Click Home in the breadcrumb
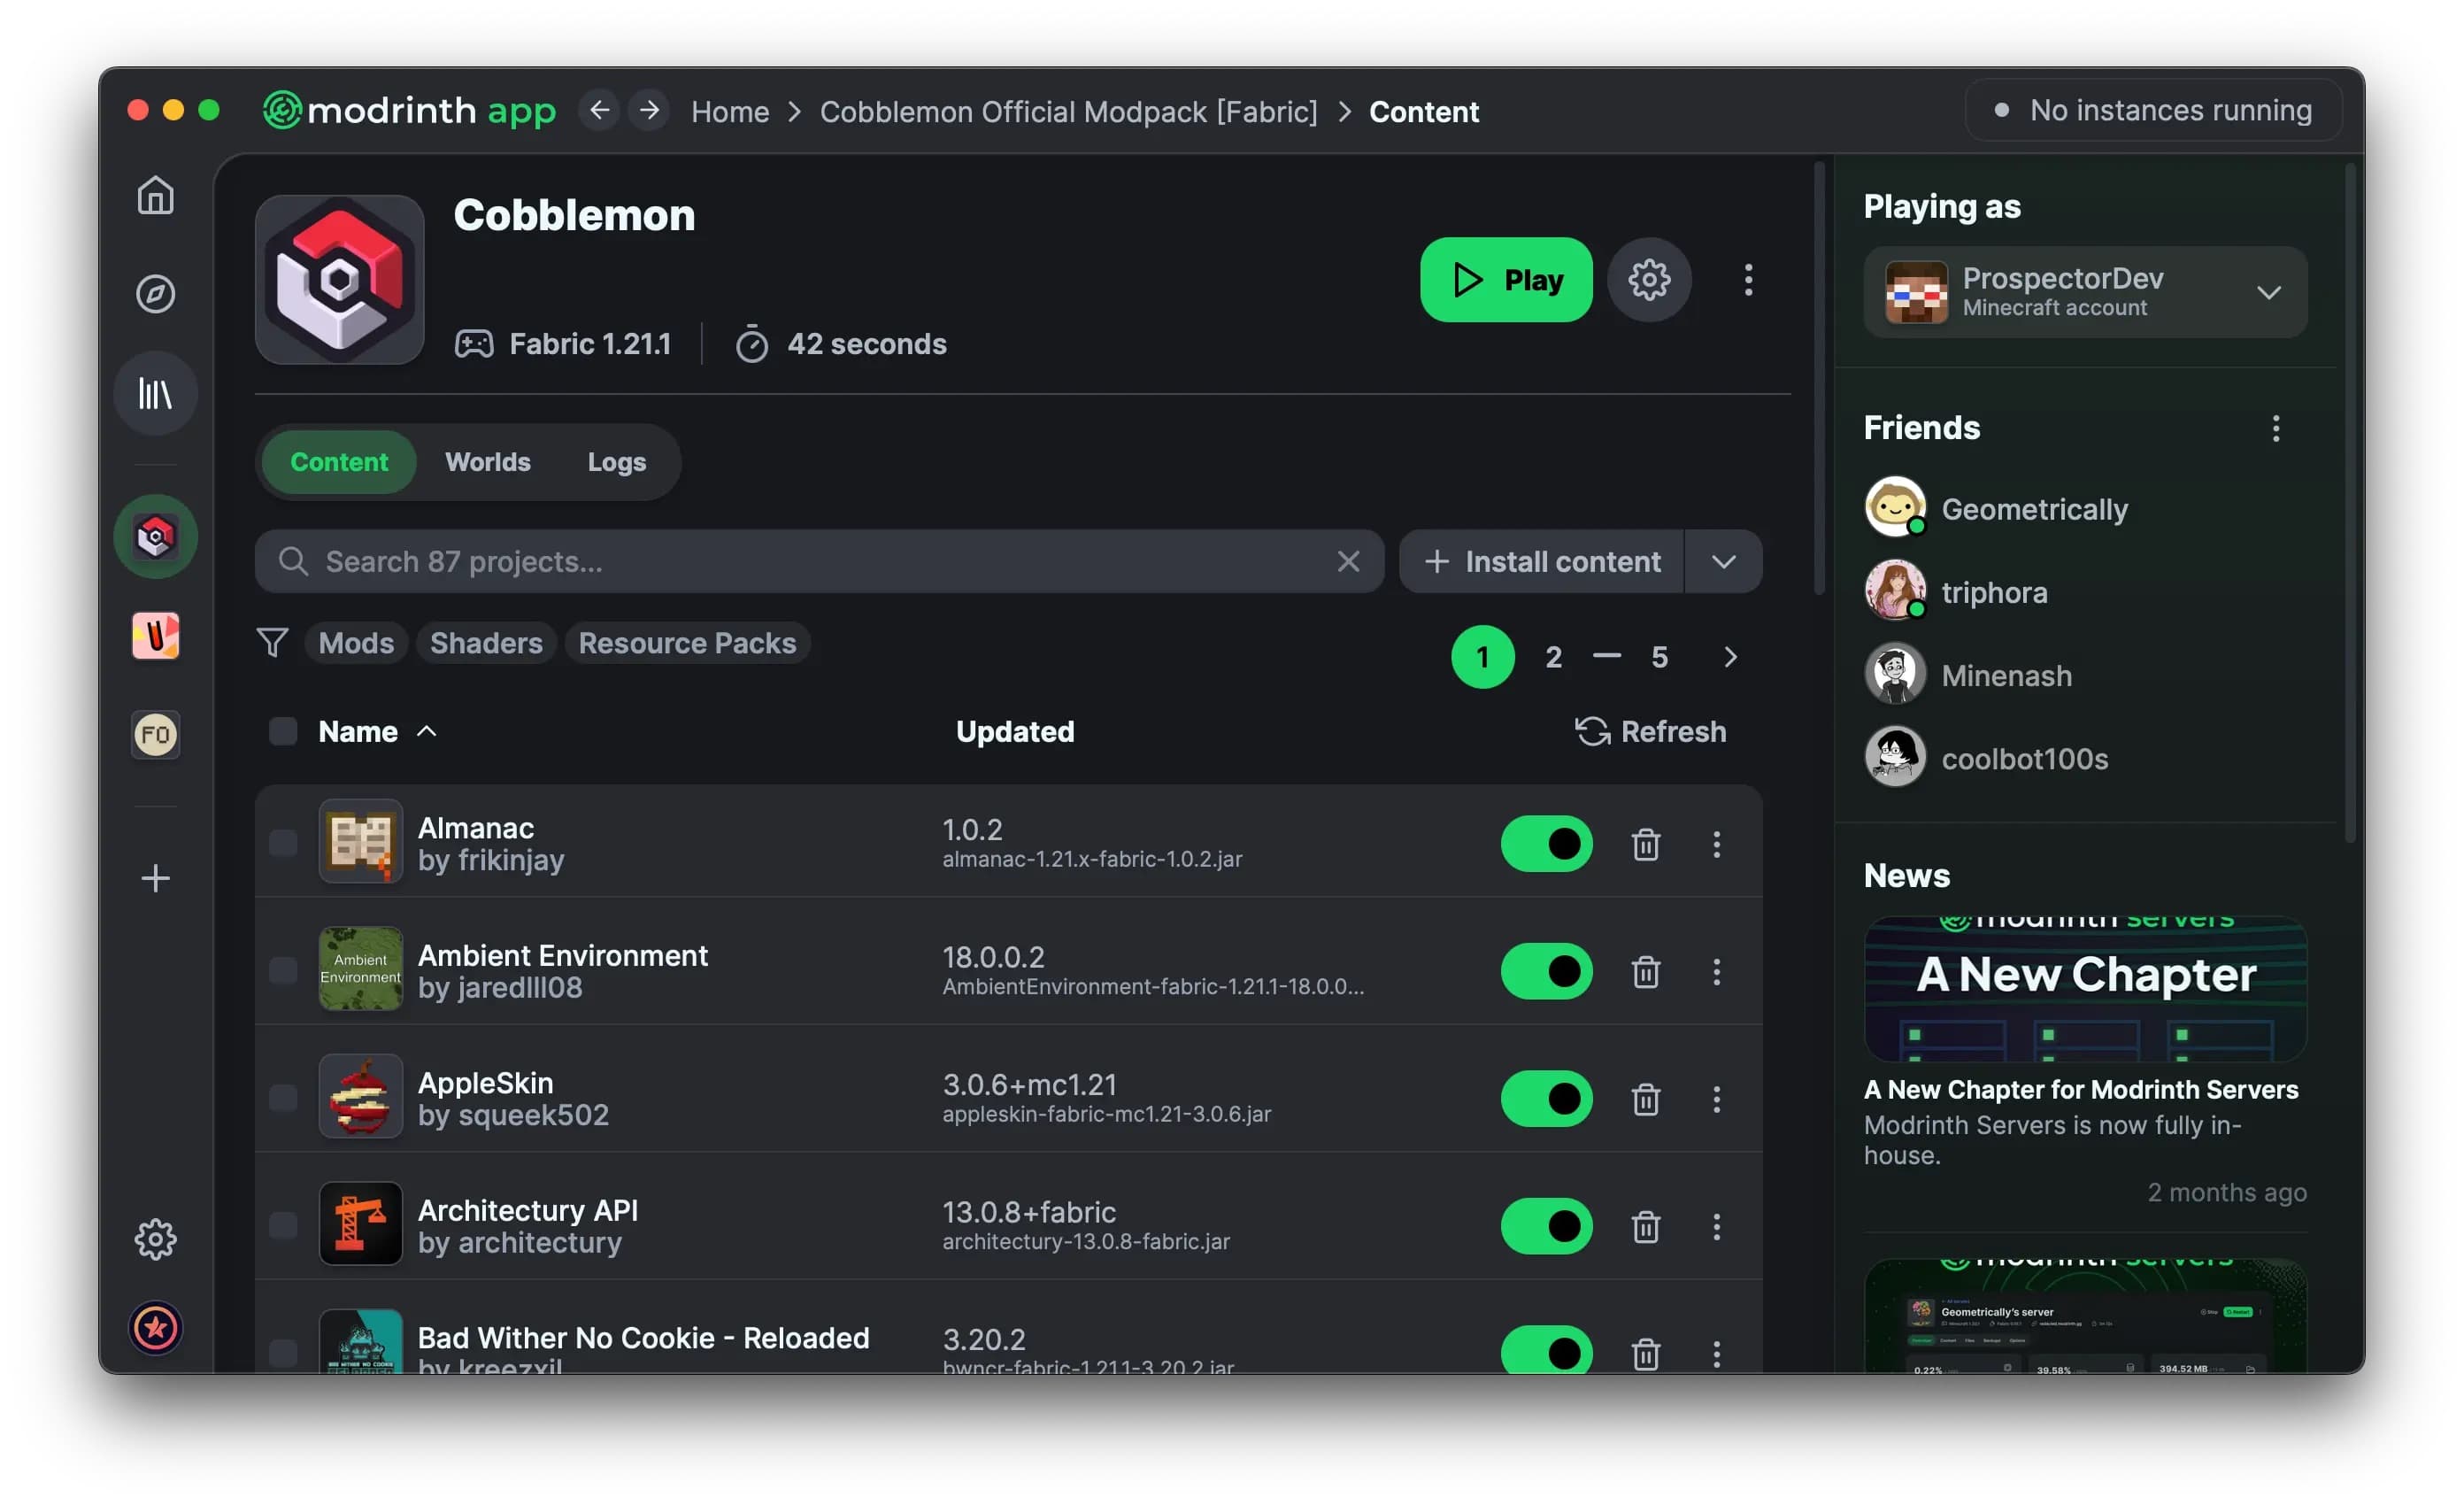2464x1505 pixels. 730,111
